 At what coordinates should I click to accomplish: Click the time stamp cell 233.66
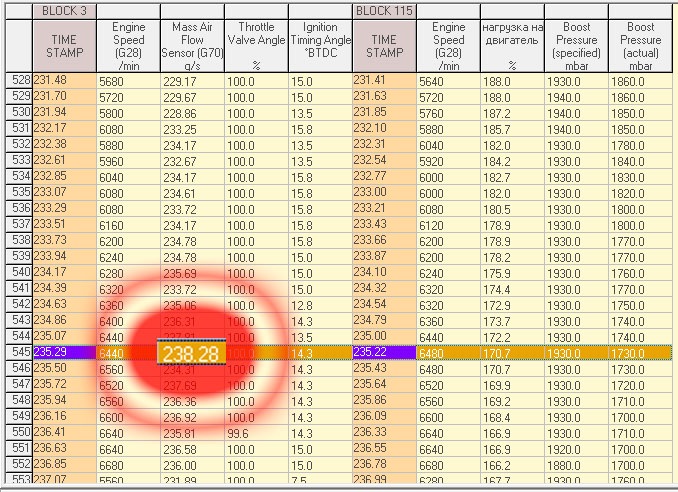[x=384, y=241]
